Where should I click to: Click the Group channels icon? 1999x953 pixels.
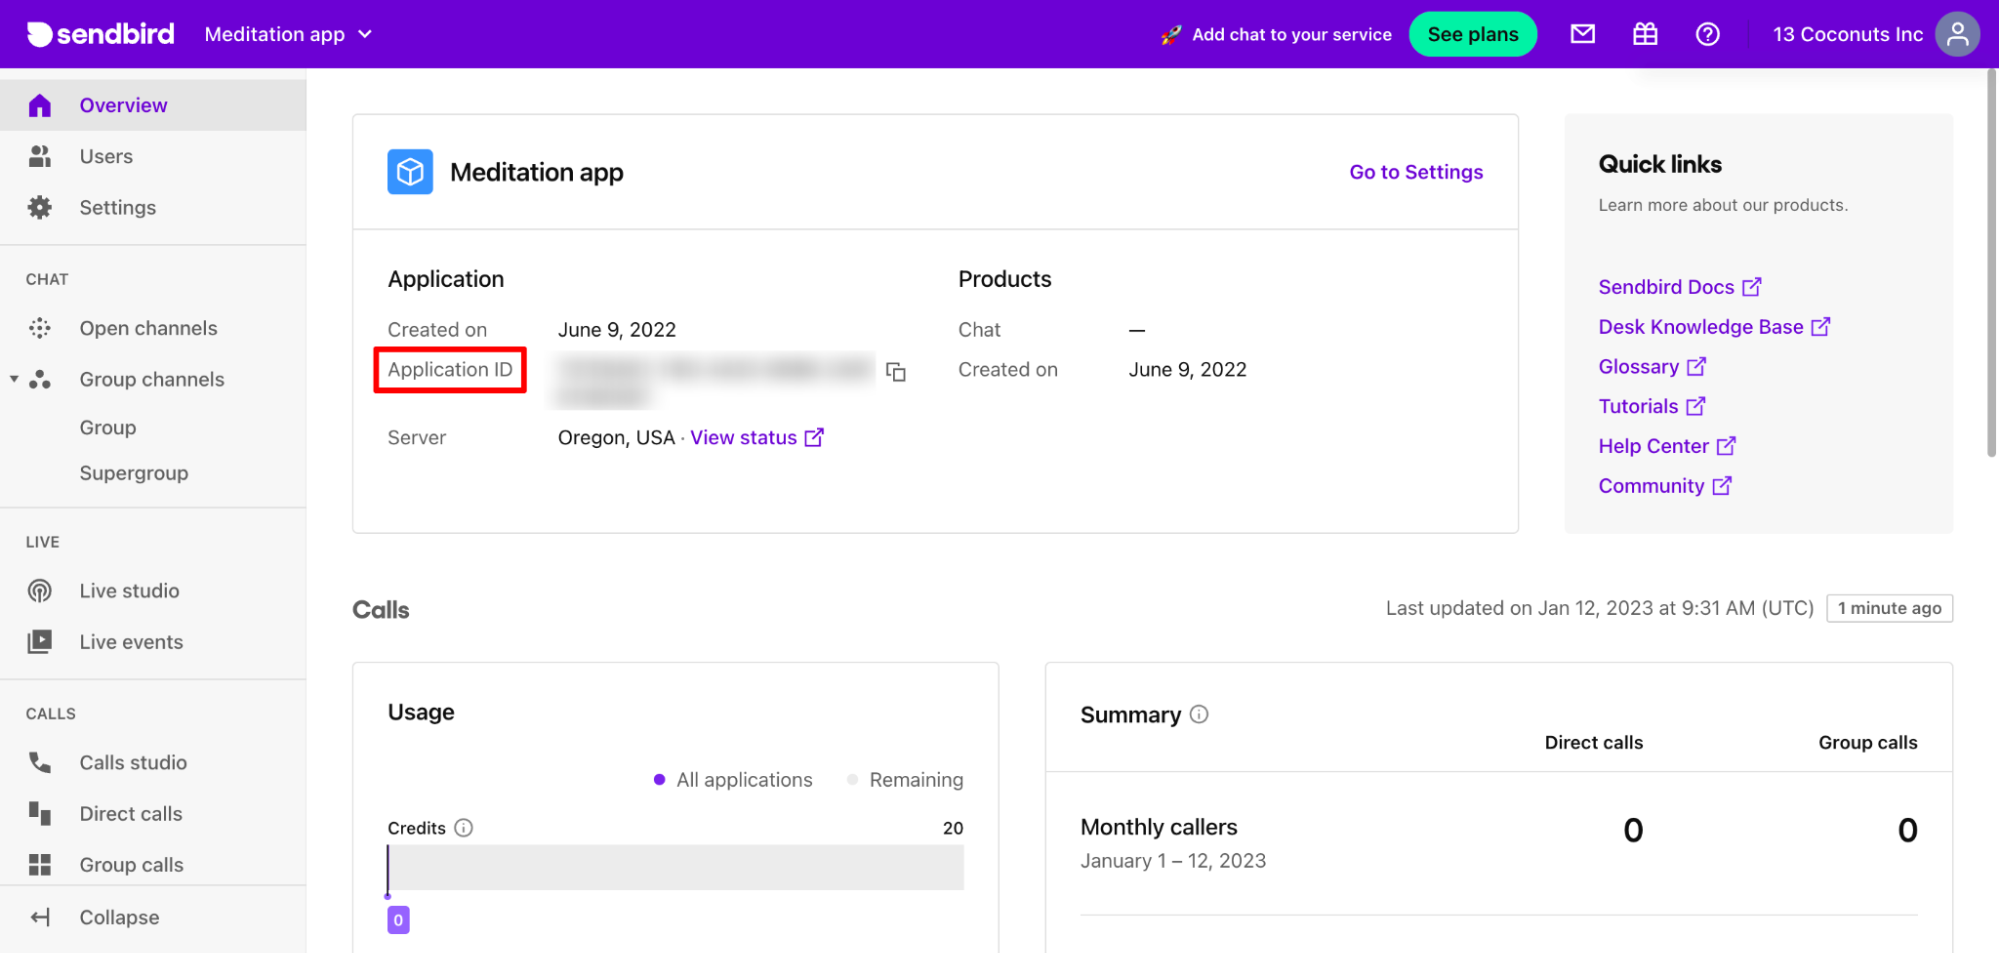tap(40, 379)
